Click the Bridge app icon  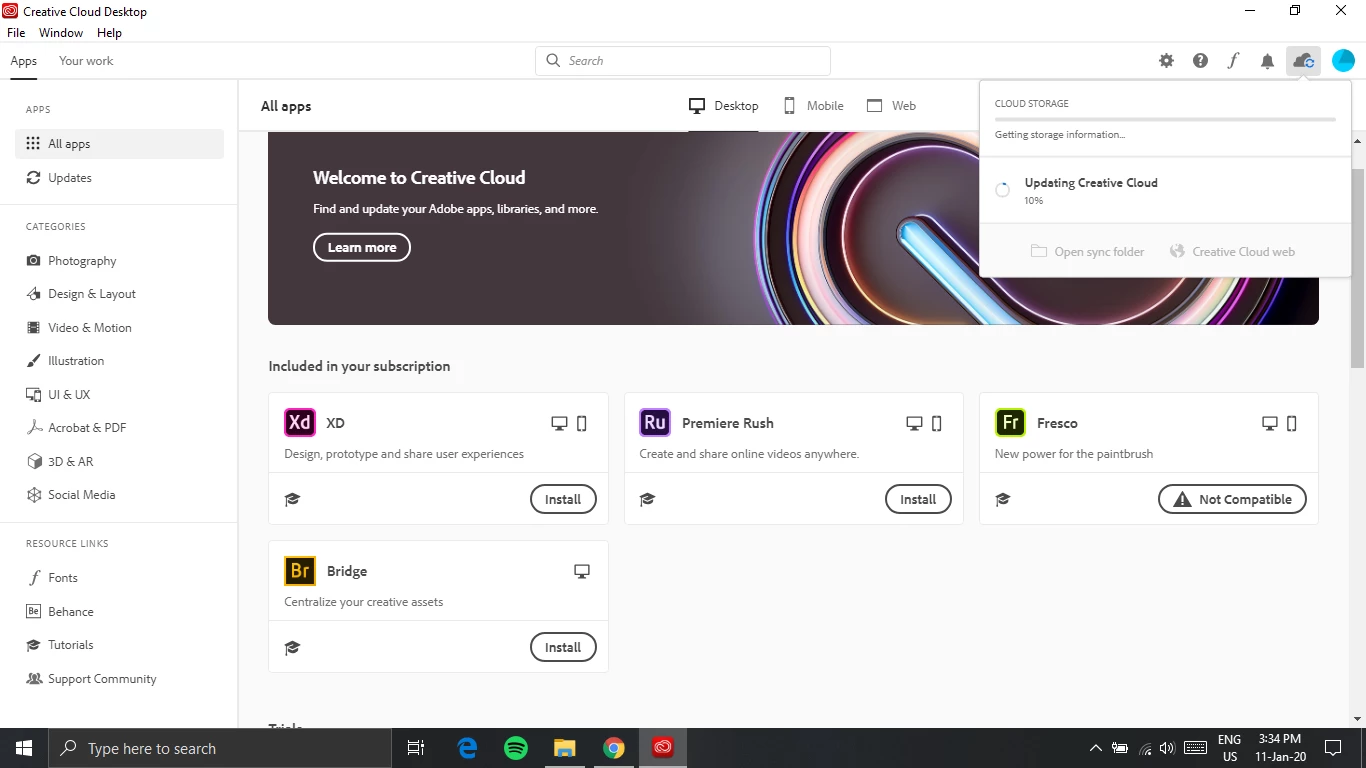(x=300, y=570)
